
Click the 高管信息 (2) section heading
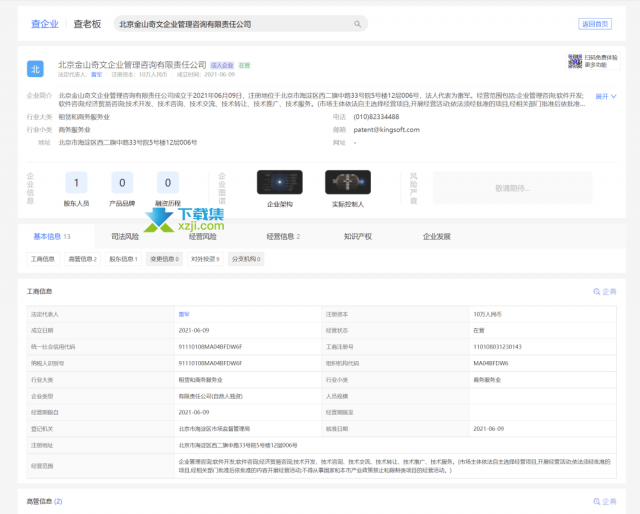point(44,501)
